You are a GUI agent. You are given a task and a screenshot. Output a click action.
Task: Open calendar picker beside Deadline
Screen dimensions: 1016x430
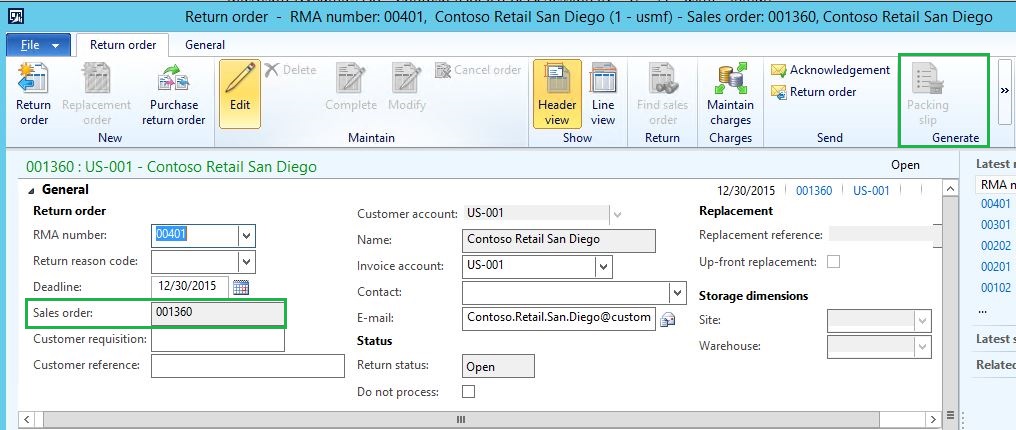click(240, 287)
